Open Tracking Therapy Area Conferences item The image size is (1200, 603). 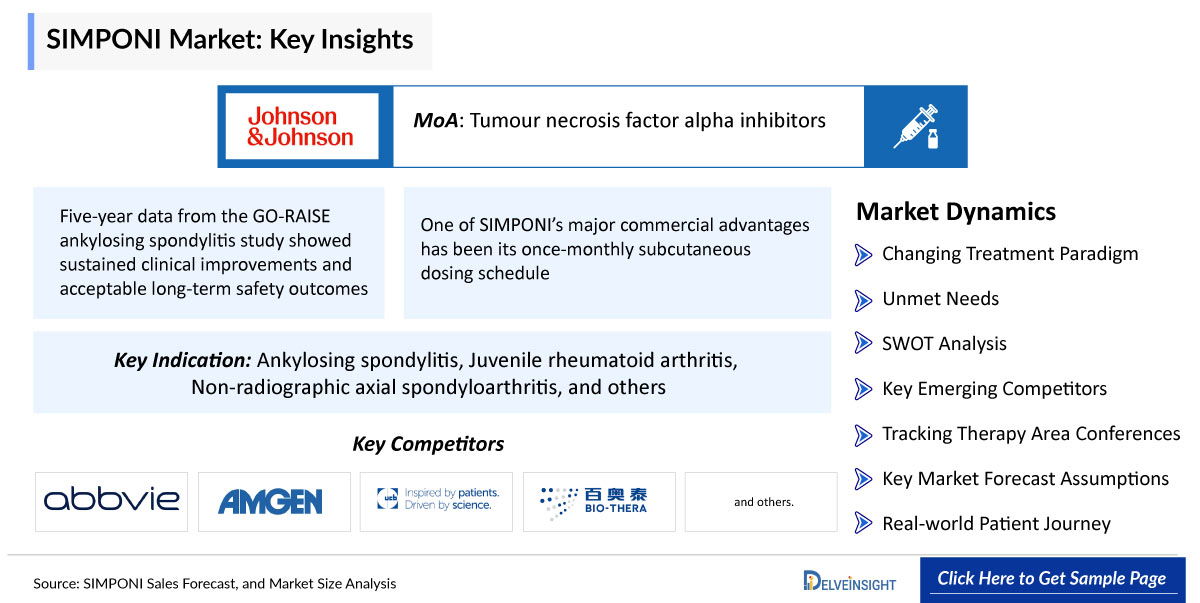click(x=1031, y=434)
